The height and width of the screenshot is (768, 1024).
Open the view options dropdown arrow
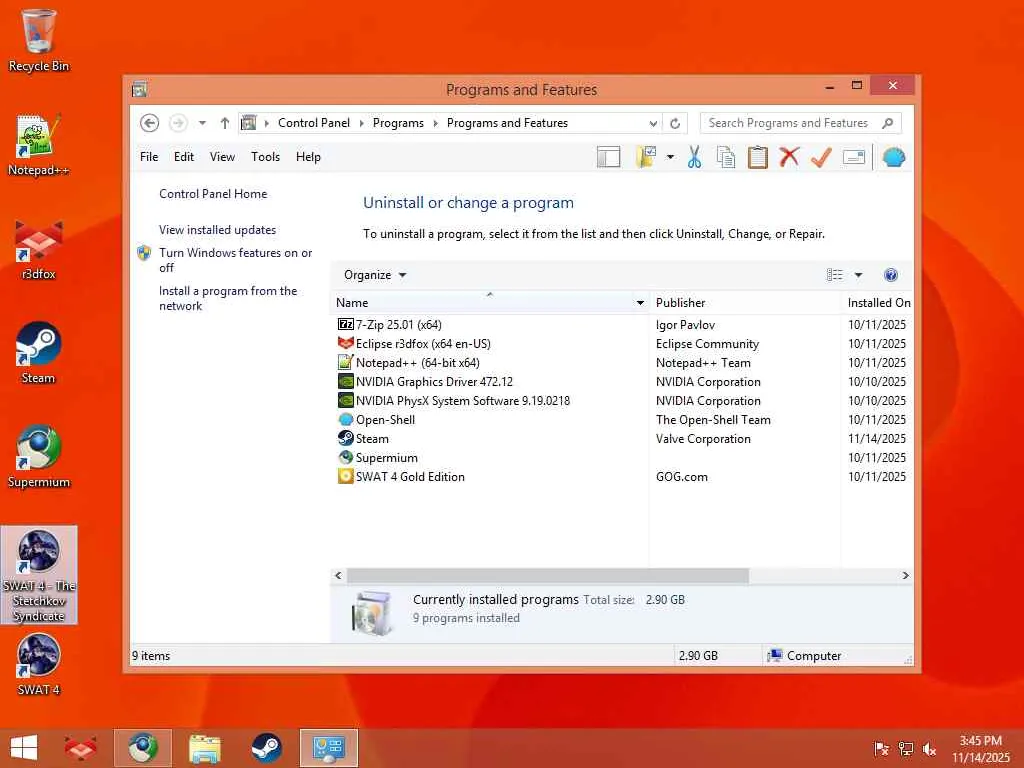858,275
